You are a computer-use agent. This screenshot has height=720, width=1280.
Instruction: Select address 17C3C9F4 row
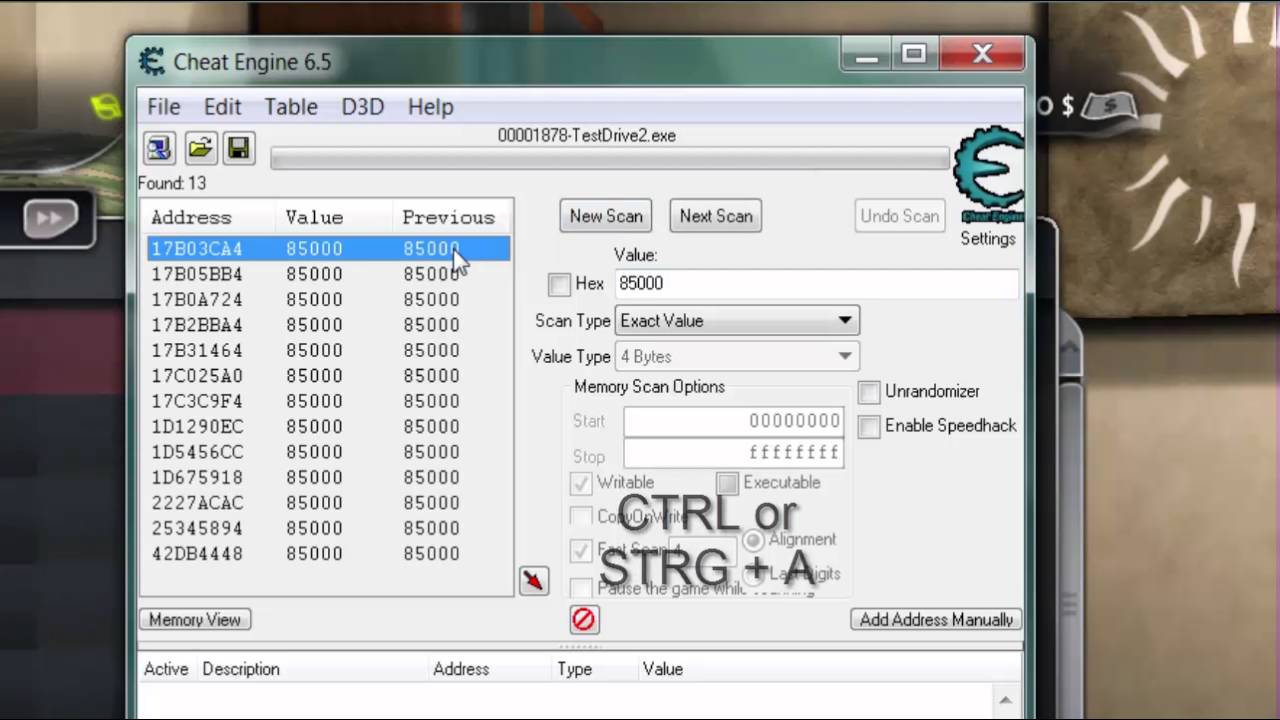[x=328, y=401]
